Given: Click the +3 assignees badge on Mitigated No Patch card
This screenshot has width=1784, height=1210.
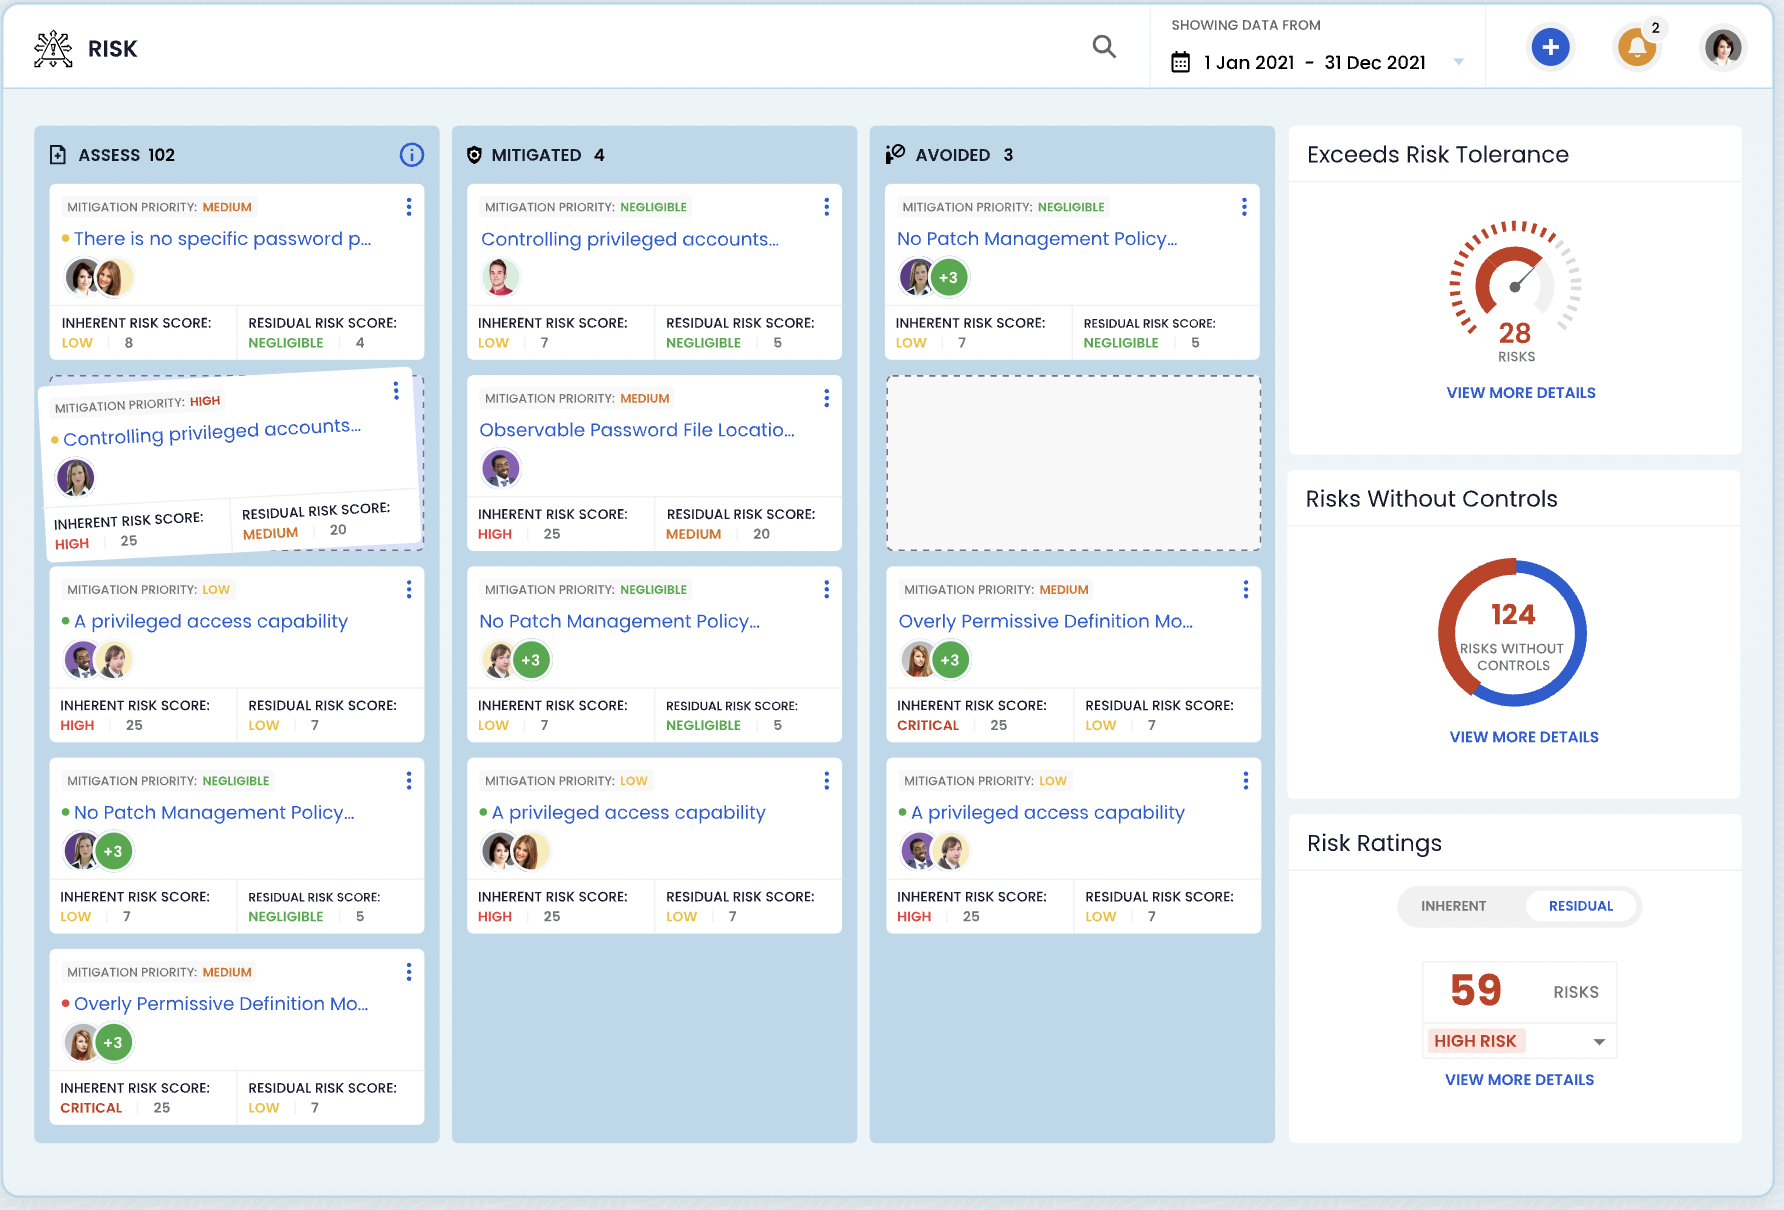Looking at the screenshot, I should click(x=531, y=660).
